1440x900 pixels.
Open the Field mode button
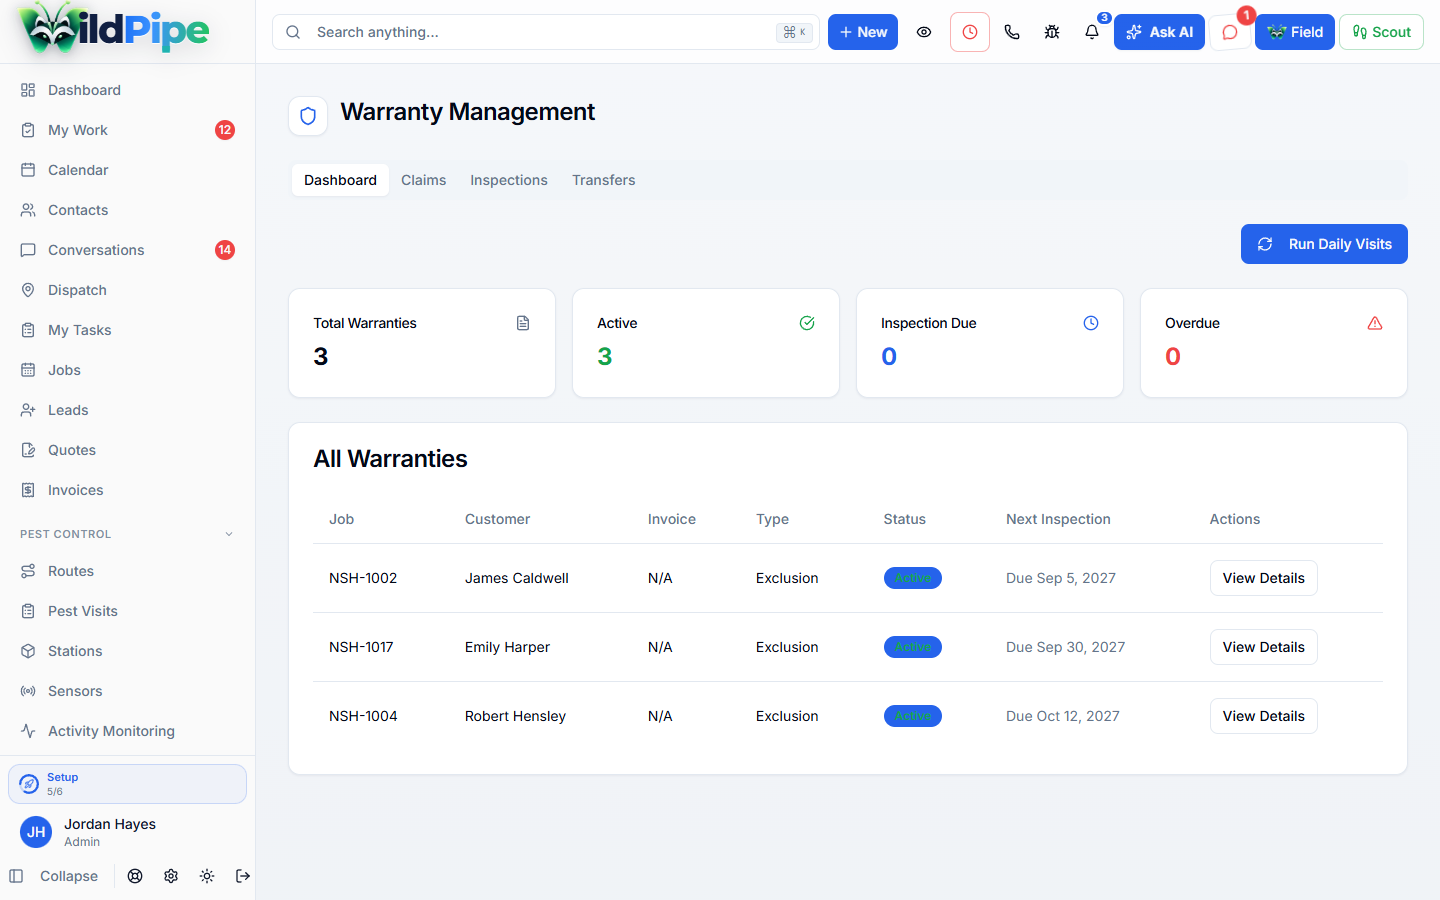[x=1295, y=32]
